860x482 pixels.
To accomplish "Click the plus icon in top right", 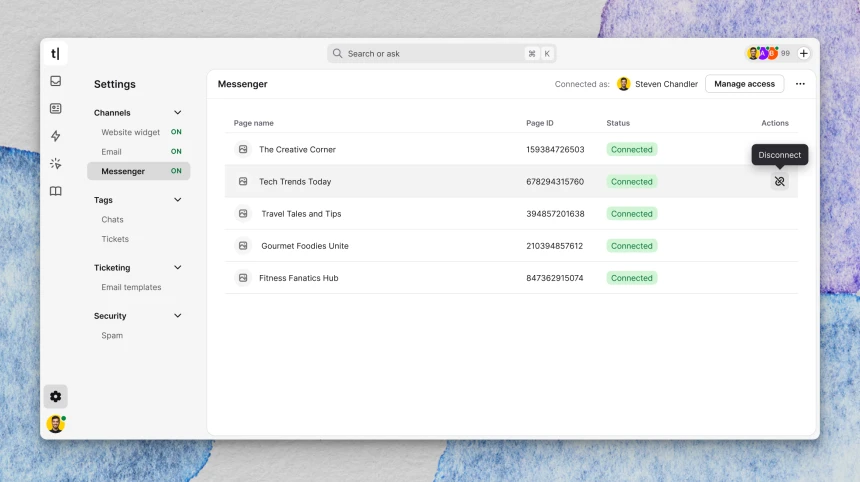I will point(804,53).
